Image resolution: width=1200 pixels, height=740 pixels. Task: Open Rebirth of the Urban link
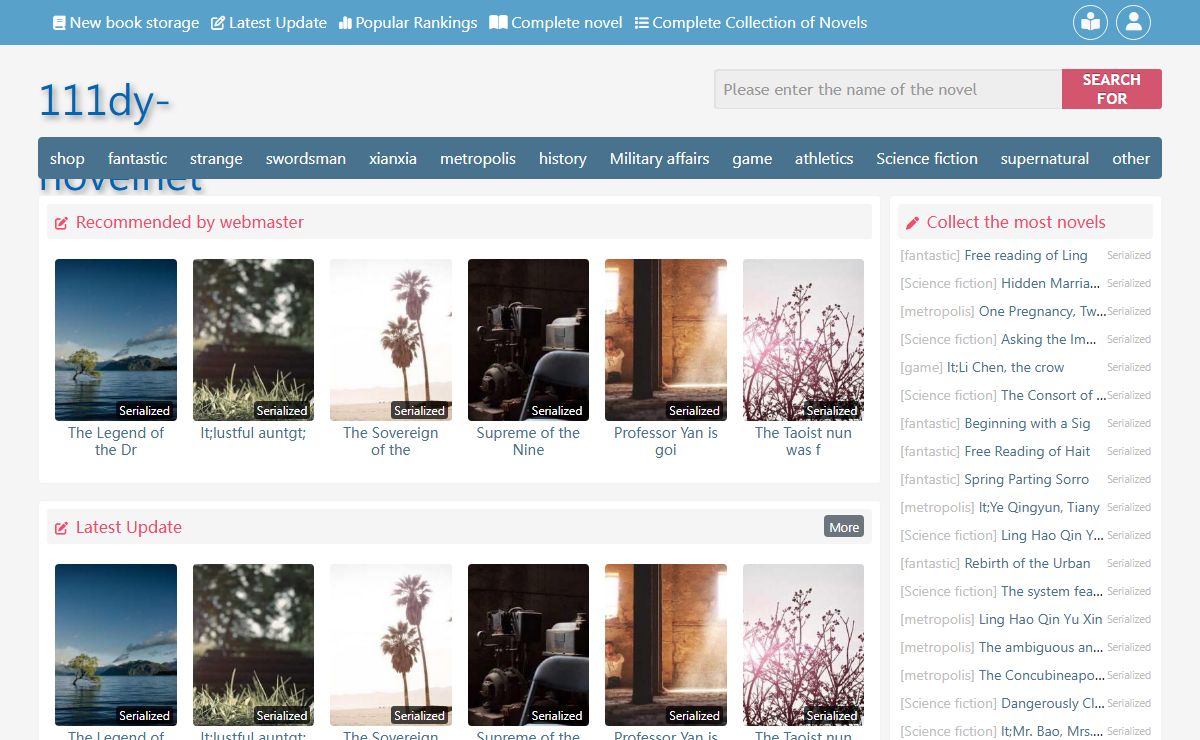pos(1027,563)
